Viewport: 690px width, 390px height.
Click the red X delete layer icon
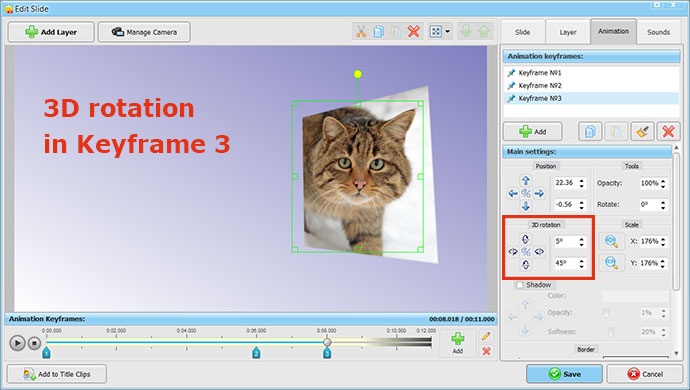[x=414, y=32]
